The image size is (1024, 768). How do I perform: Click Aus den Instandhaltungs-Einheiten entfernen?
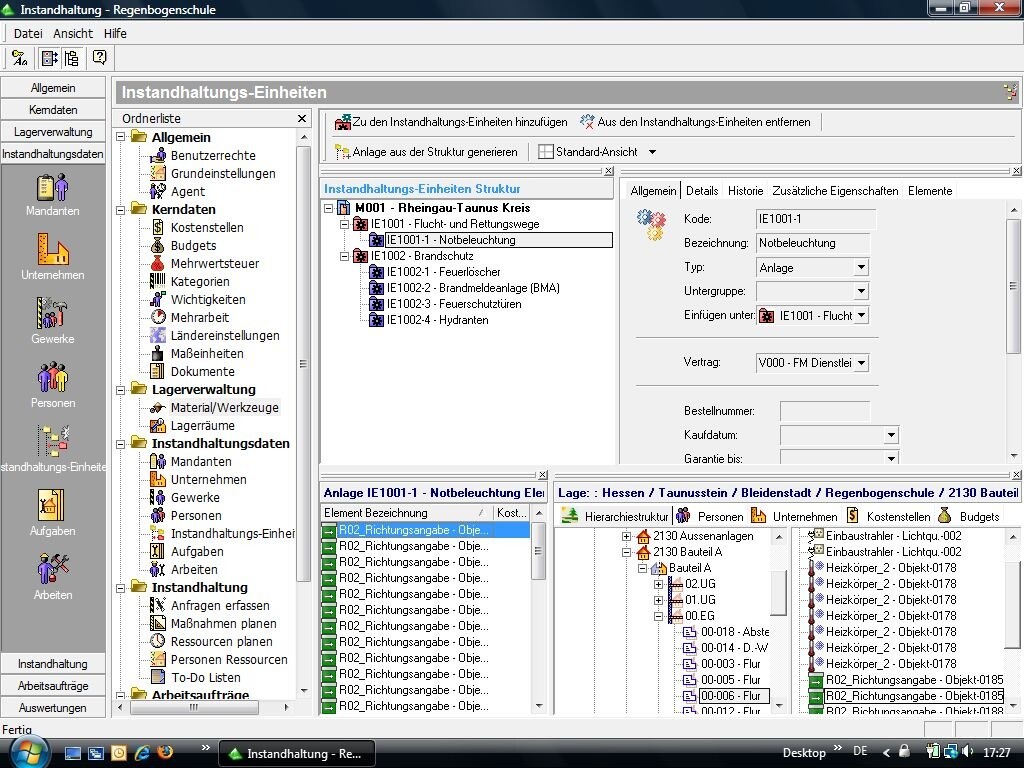pos(695,122)
